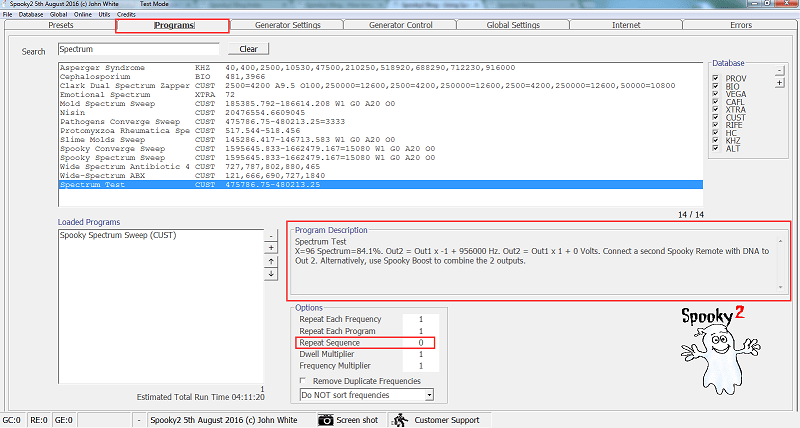Open the Online menu

(x=82, y=14)
